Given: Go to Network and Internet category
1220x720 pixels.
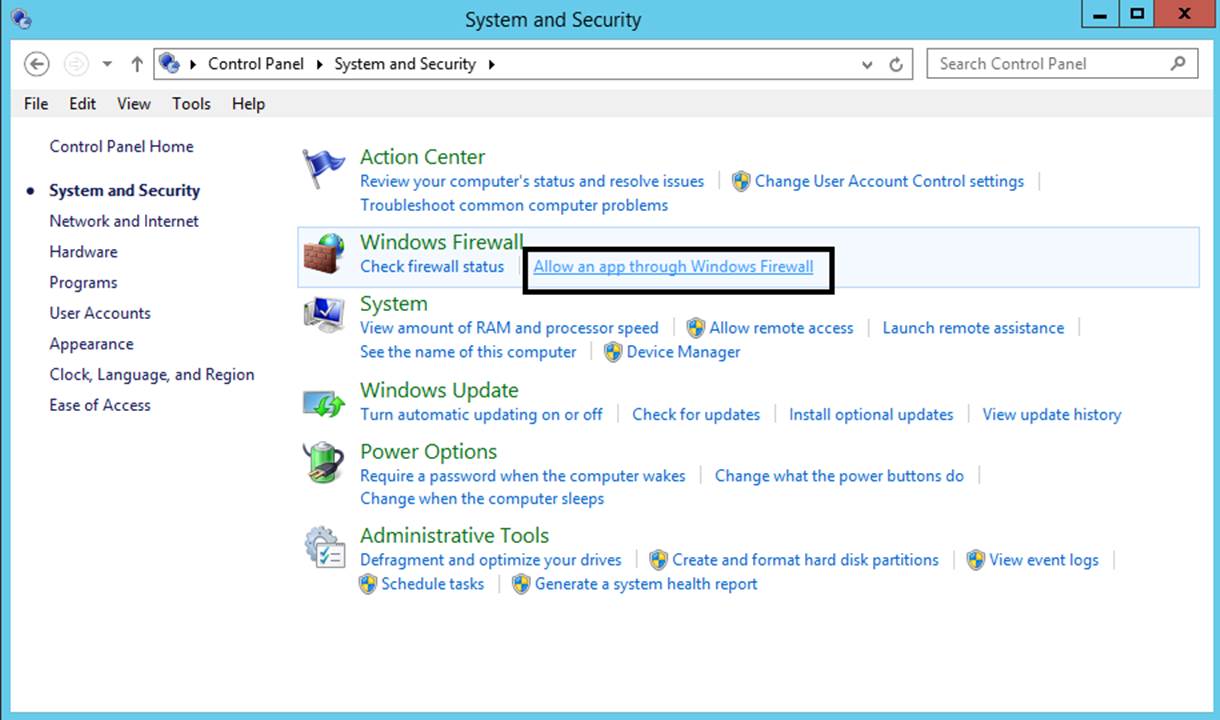Looking at the screenshot, I should click(124, 221).
